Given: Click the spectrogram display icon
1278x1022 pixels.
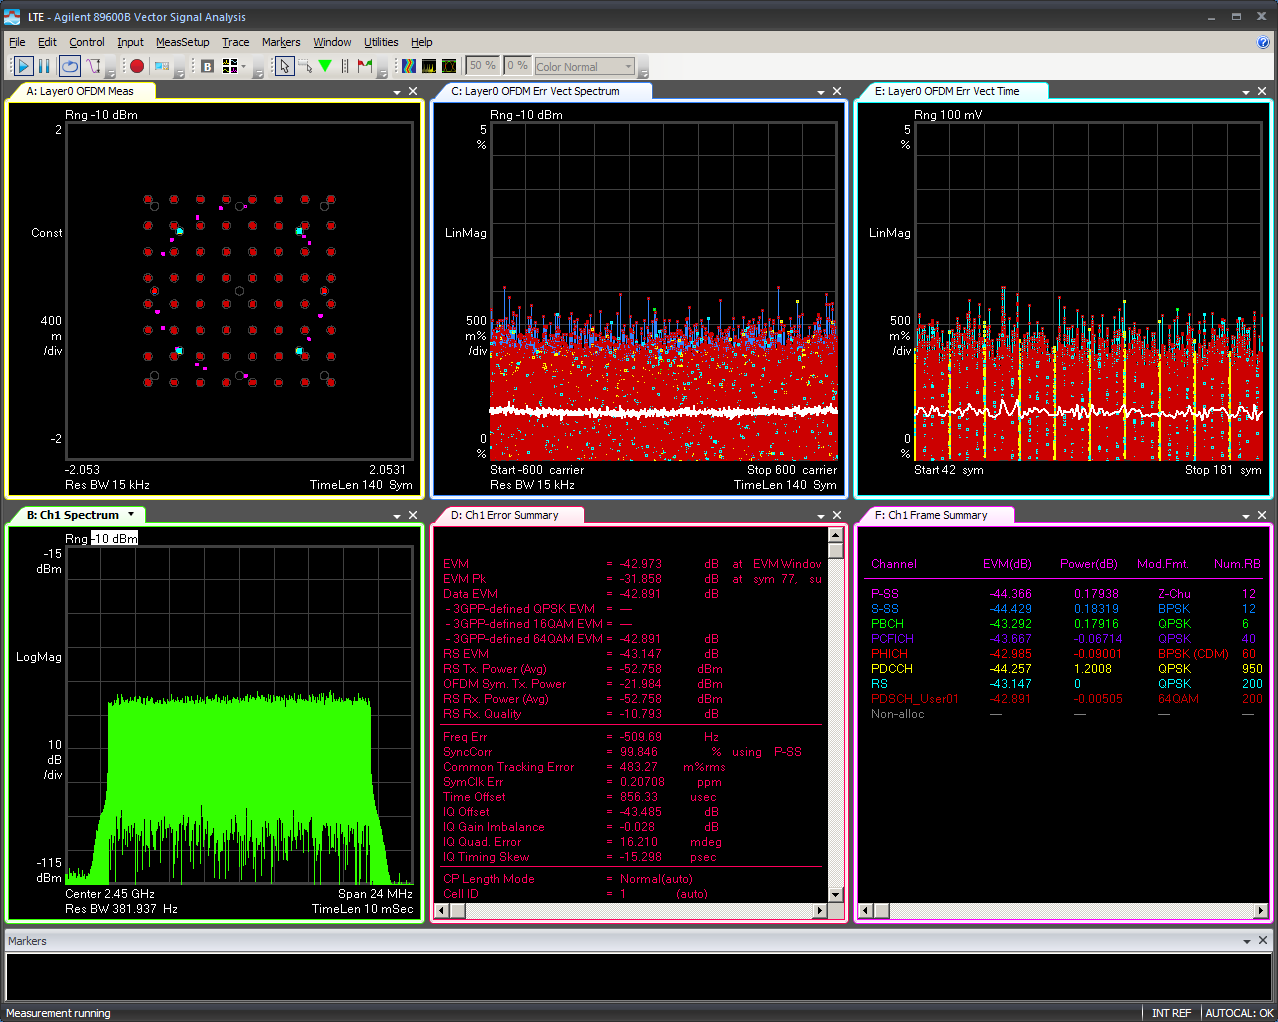Looking at the screenshot, I should [x=409, y=66].
